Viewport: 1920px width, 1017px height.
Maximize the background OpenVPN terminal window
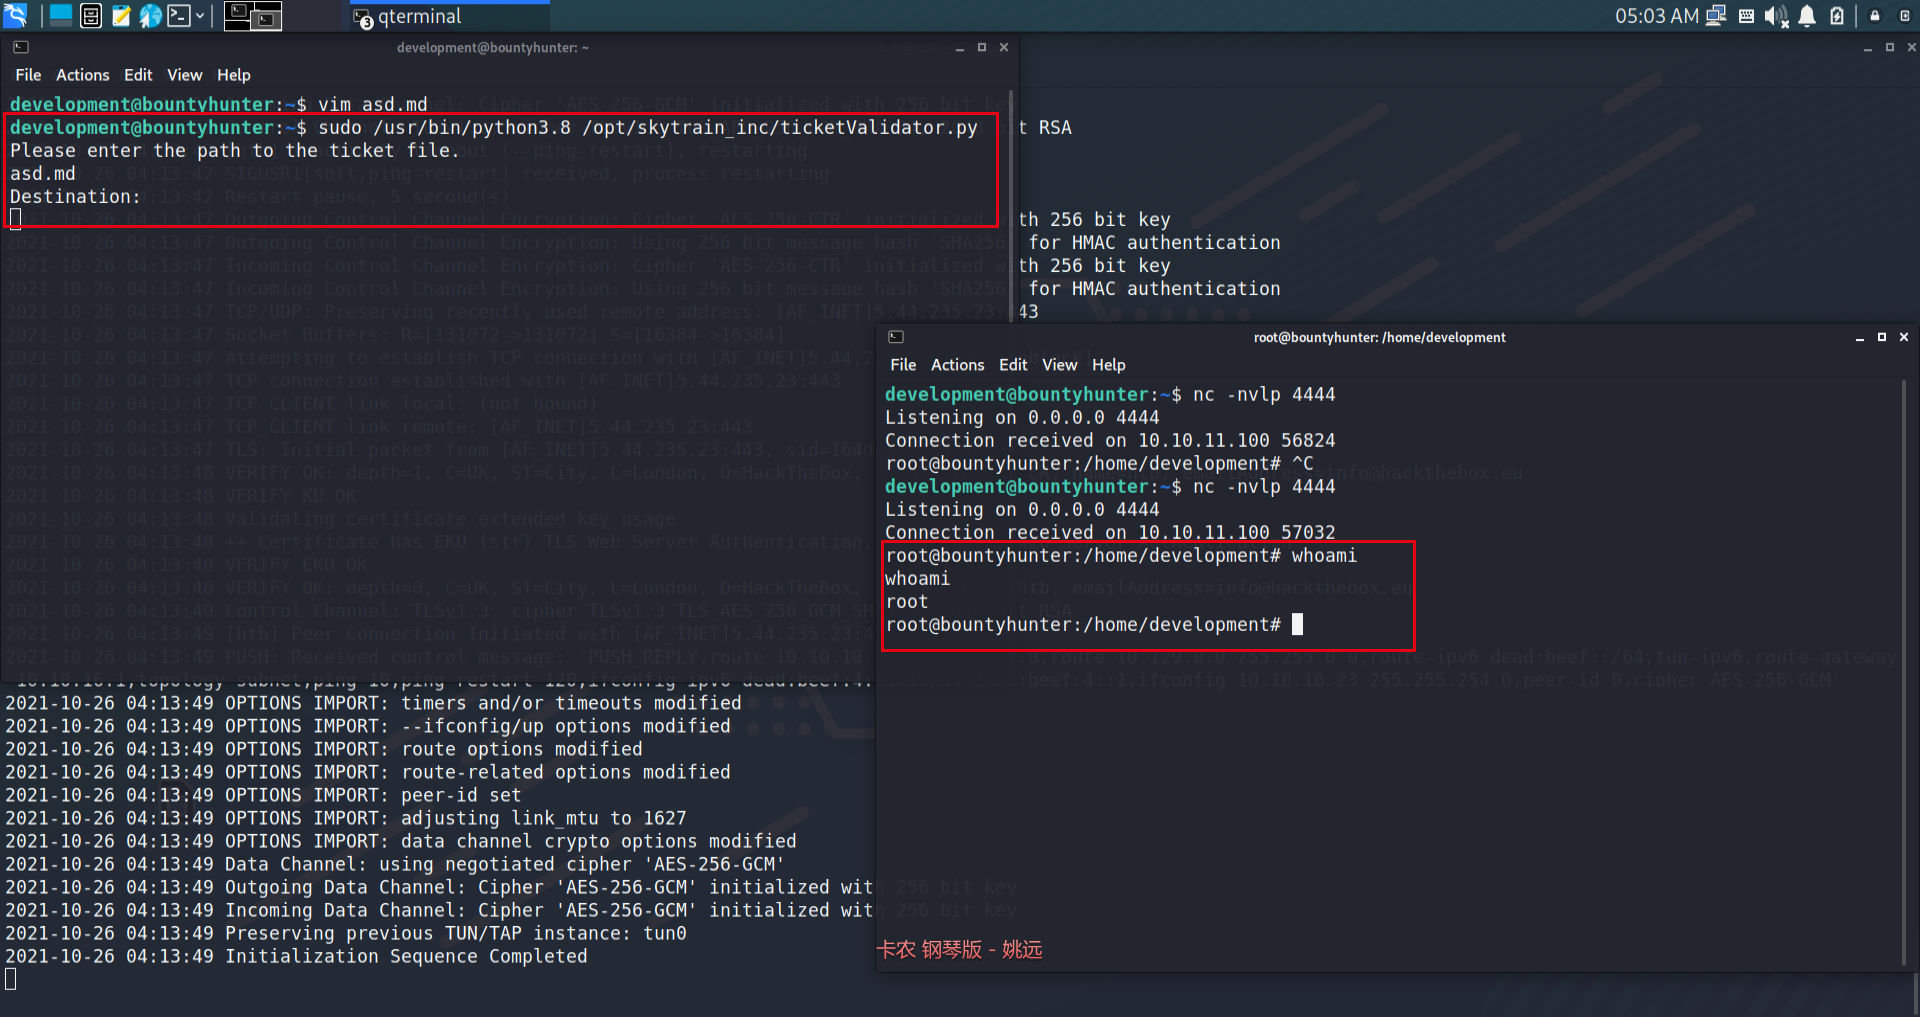(x=1890, y=48)
